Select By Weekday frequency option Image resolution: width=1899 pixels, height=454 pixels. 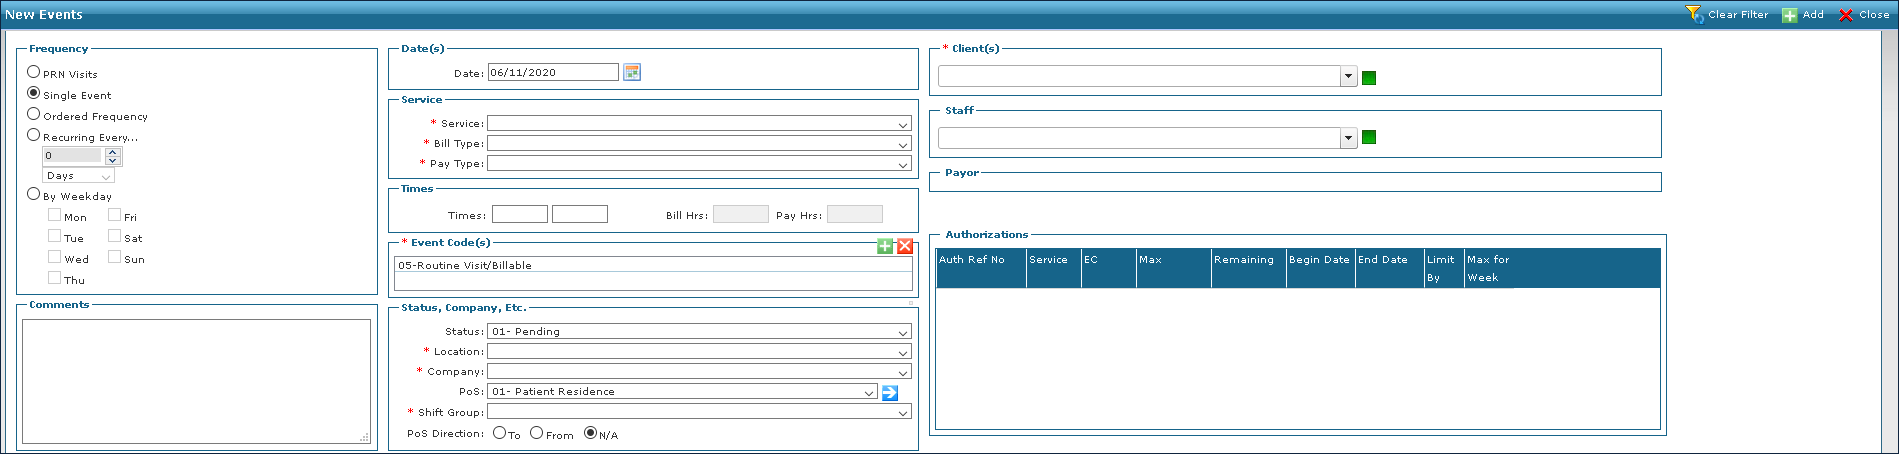click(x=34, y=194)
